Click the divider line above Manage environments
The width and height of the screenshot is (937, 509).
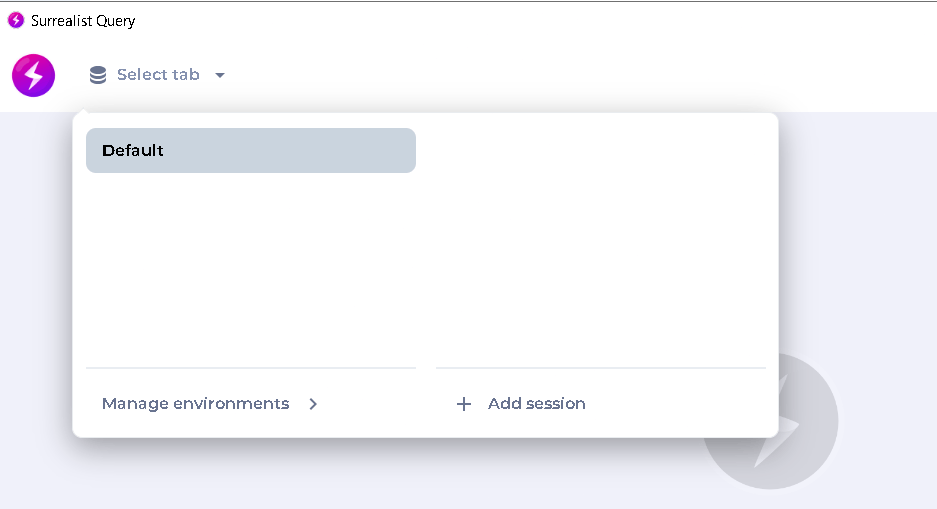[x=251, y=368]
